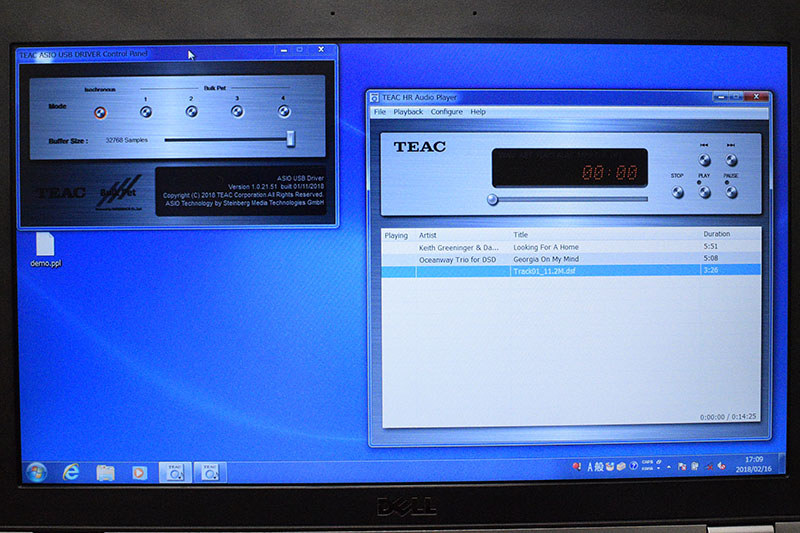Select Bulk Pet mode 2
800x533 pixels.
click(x=191, y=111)
